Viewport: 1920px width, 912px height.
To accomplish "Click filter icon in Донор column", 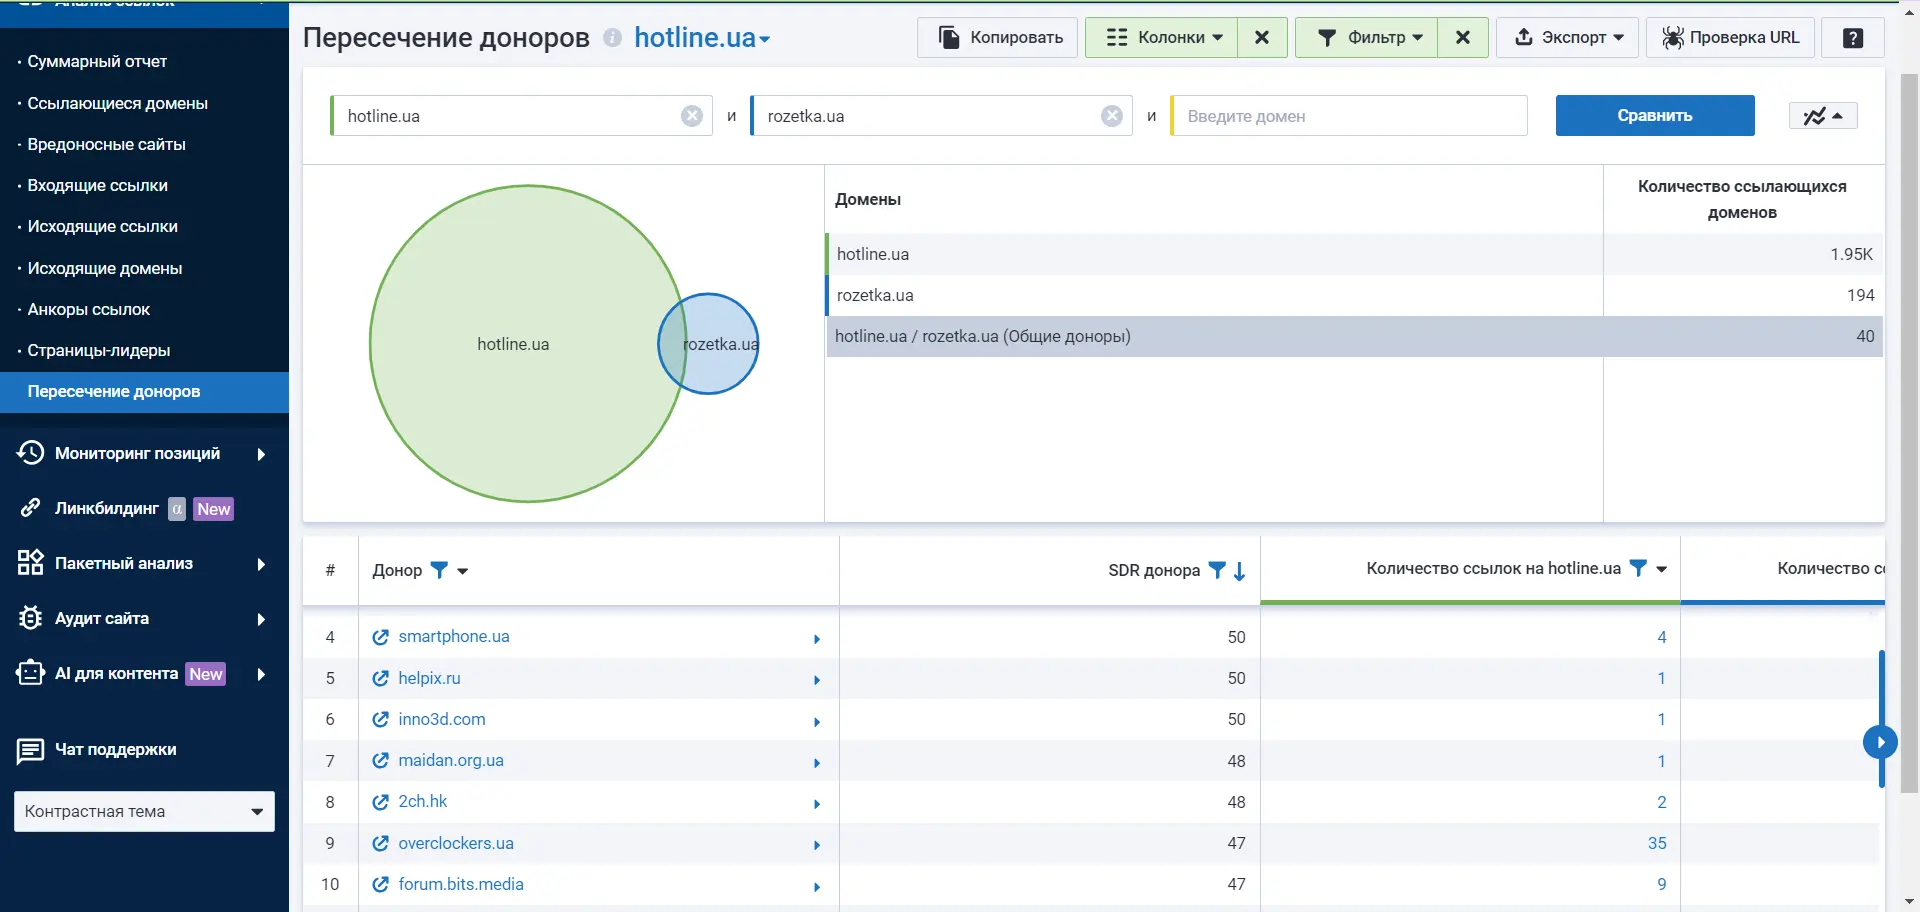I will pyautogui.click(x=439, y=570).
